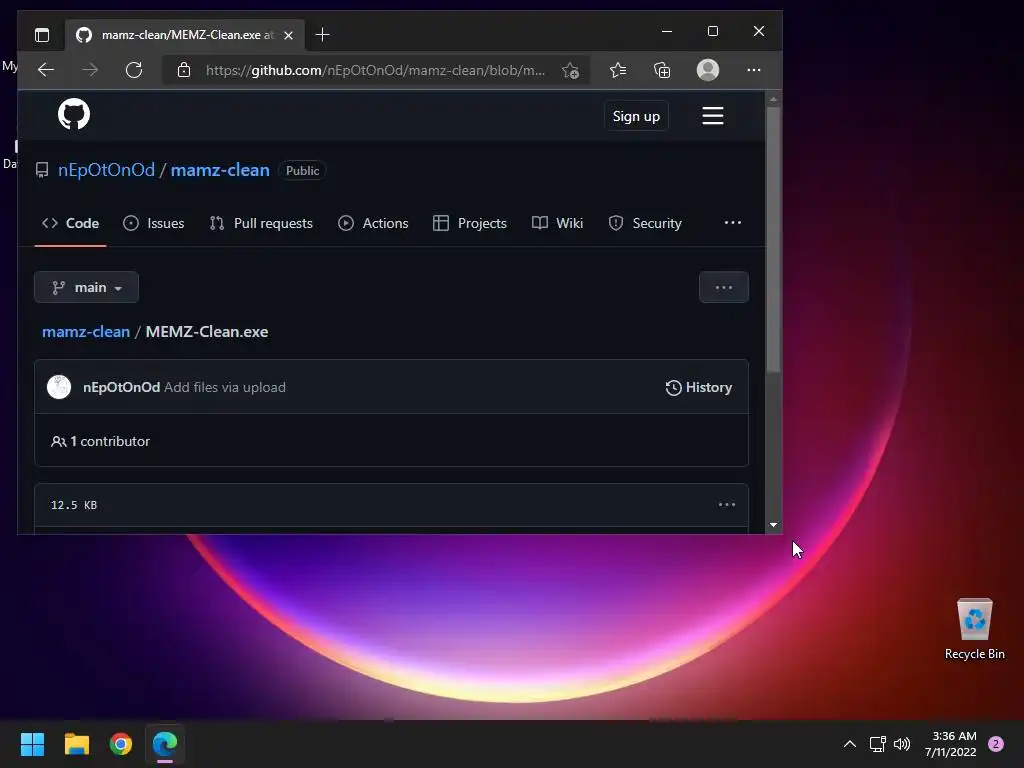Viewport: 1024px width, 768px height.
Task: Go back with the browser back arrow
Action: coord(46,70)
